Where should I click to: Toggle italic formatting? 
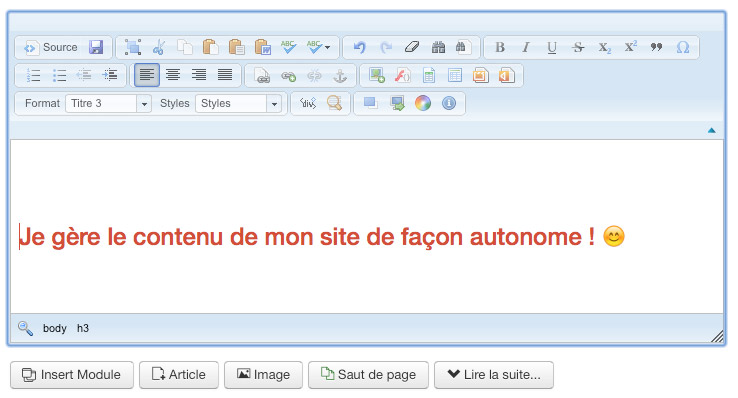pyautogui.click(x=526, y=47)
